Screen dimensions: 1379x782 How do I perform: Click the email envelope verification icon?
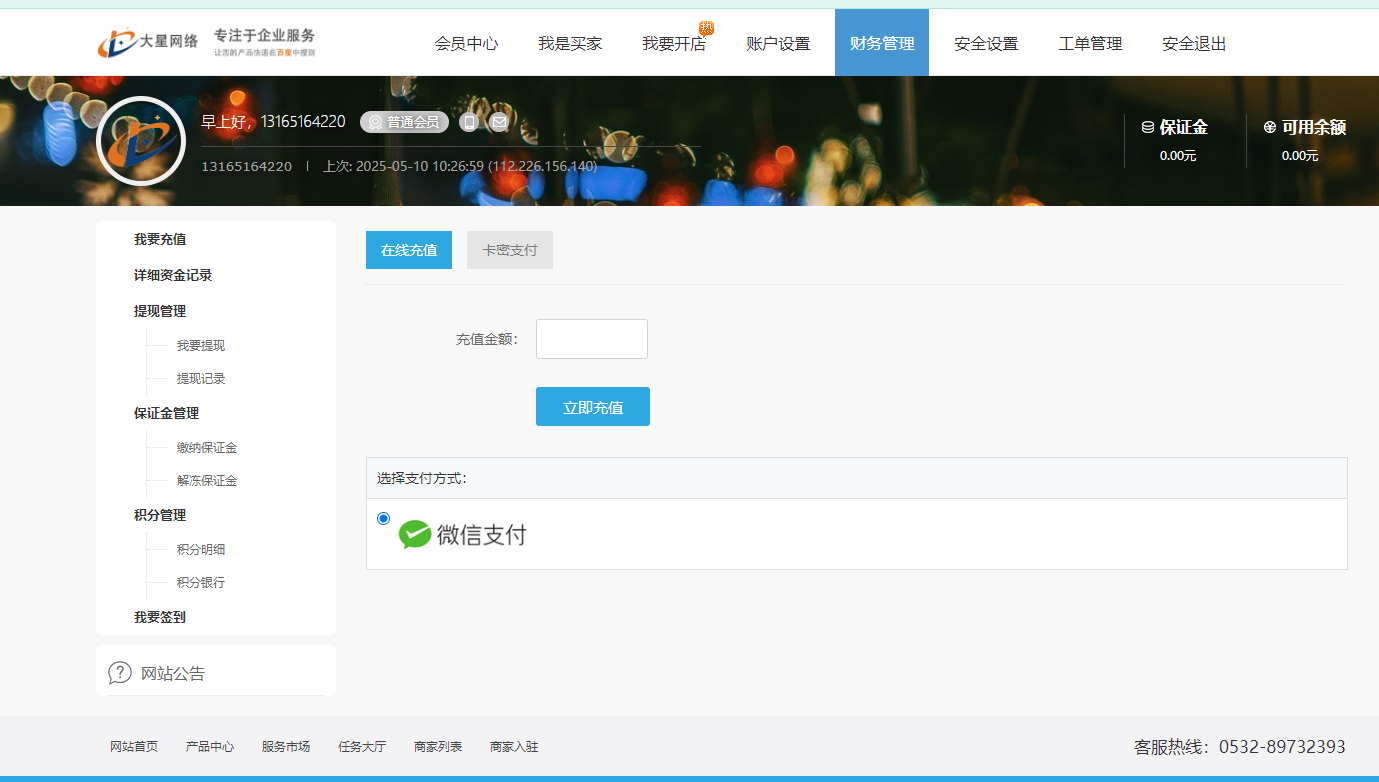coord(499,122)
